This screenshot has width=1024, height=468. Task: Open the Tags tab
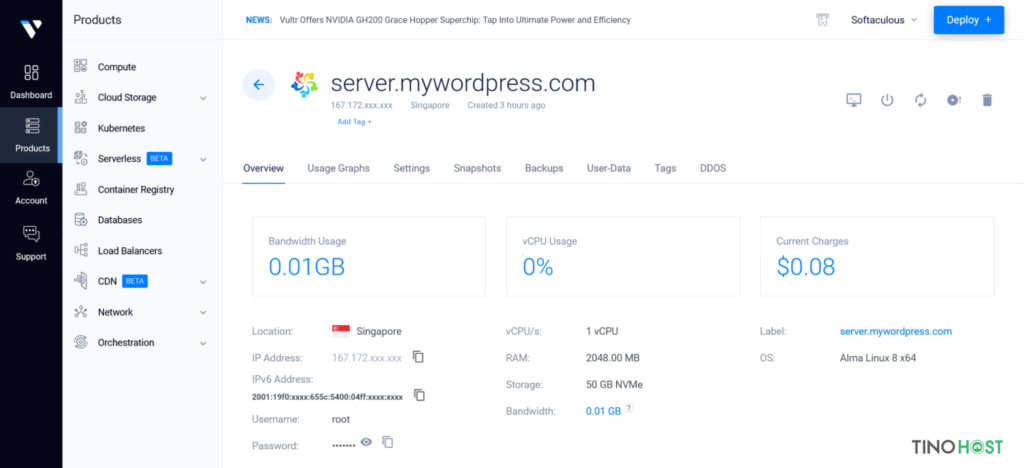(665, 168)
